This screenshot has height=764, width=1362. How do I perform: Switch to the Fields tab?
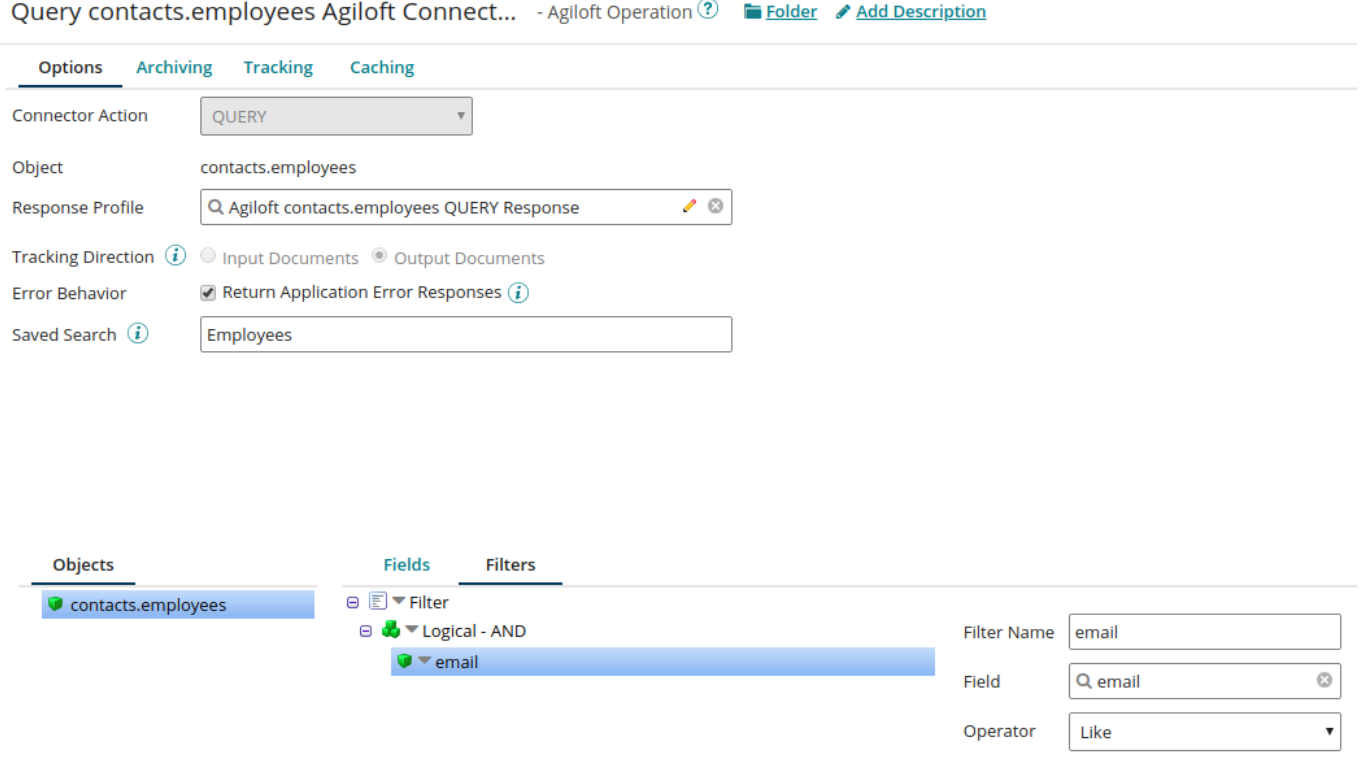click(x=406, y=564)
